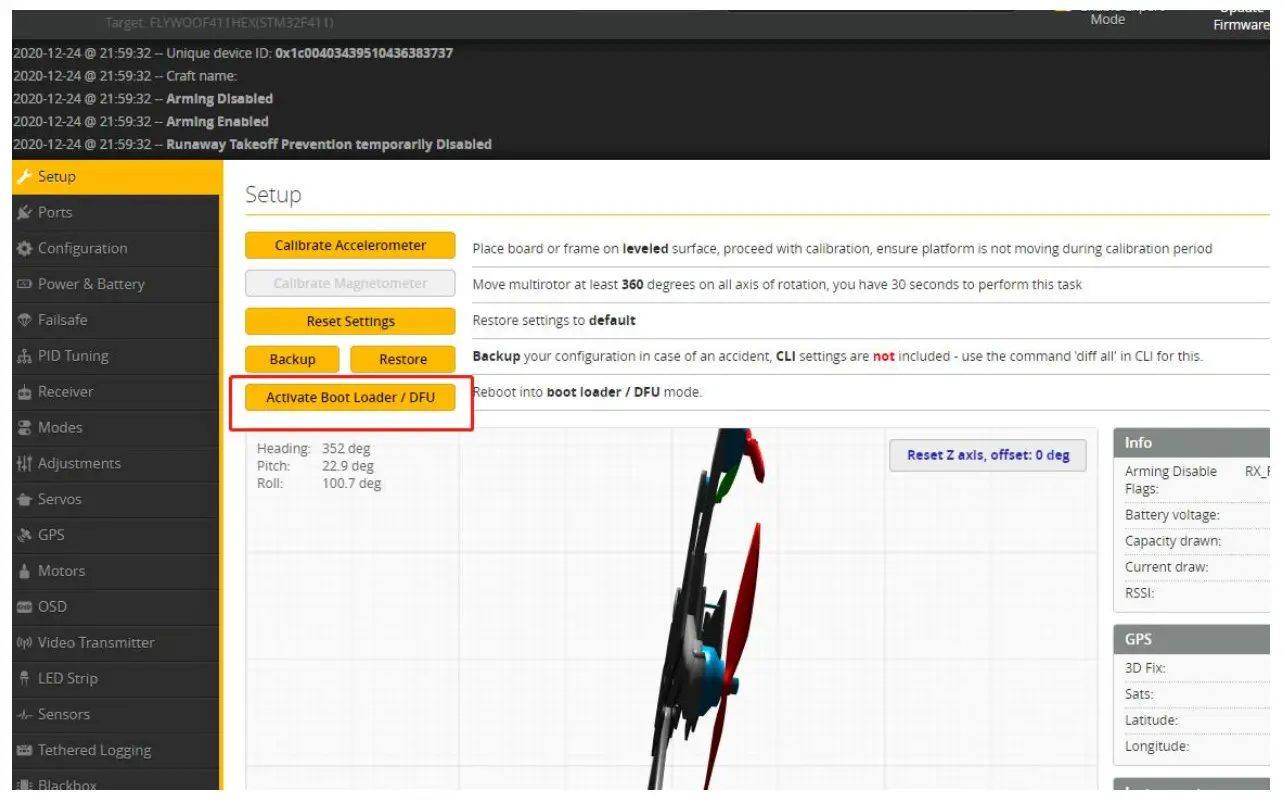
Task: Click the Setup page heading
Action: (x=273, y=195)
